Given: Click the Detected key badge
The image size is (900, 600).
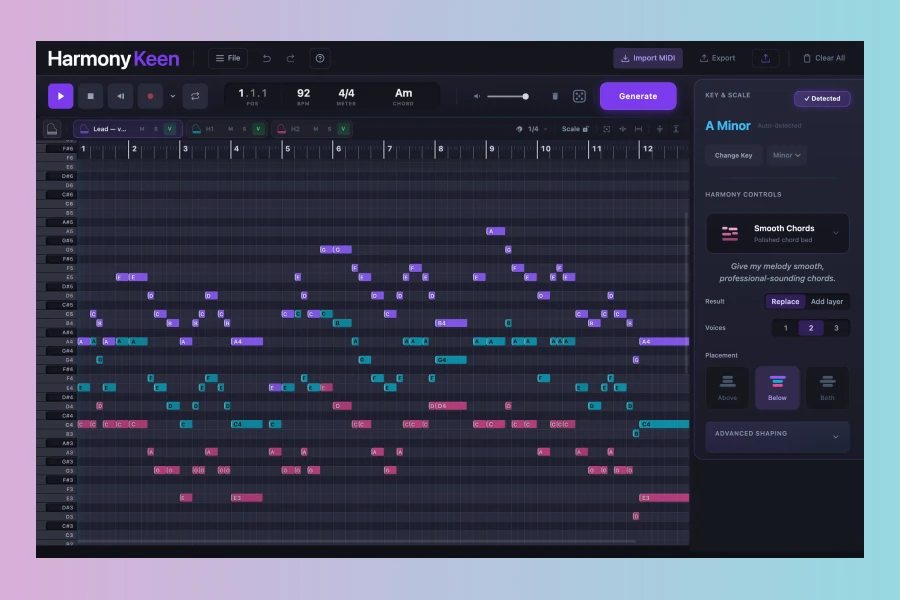Looking at the screenshot, I should pos(822,99).
